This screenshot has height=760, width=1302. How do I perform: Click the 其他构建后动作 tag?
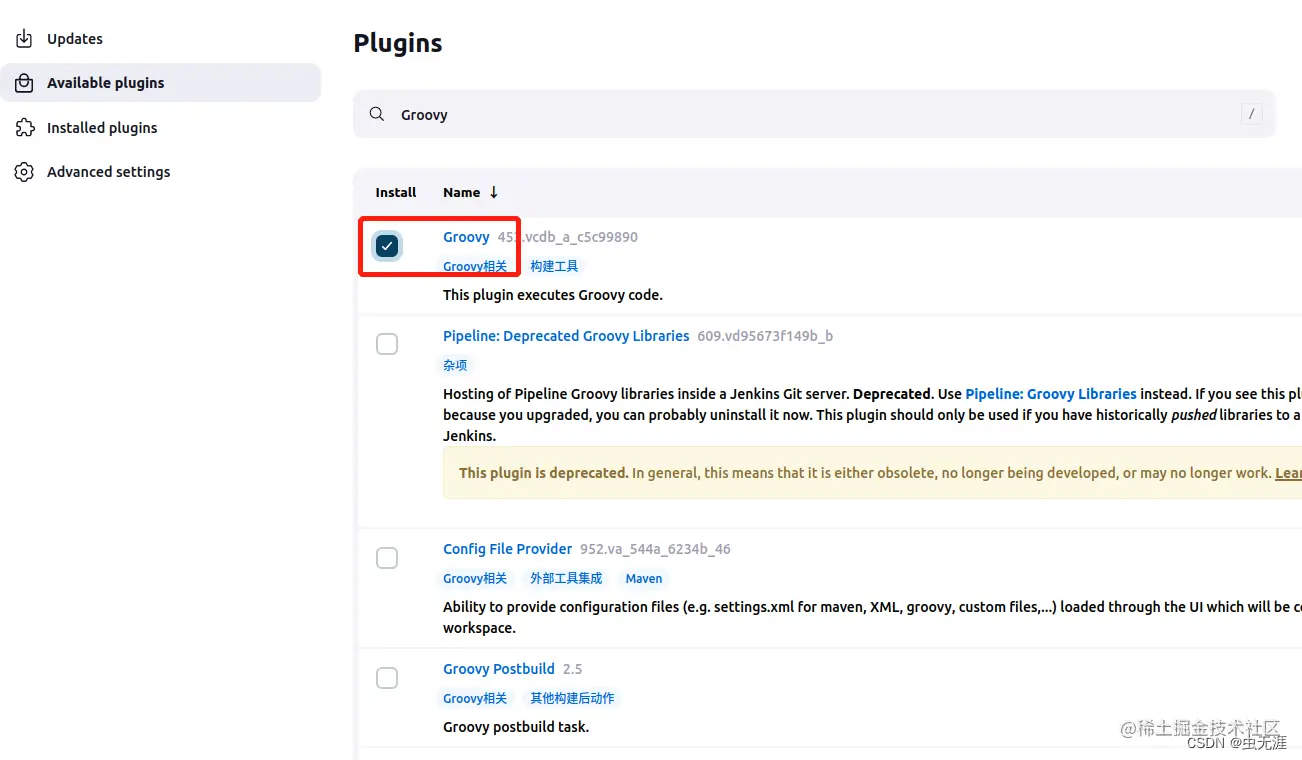click(572, 698)
